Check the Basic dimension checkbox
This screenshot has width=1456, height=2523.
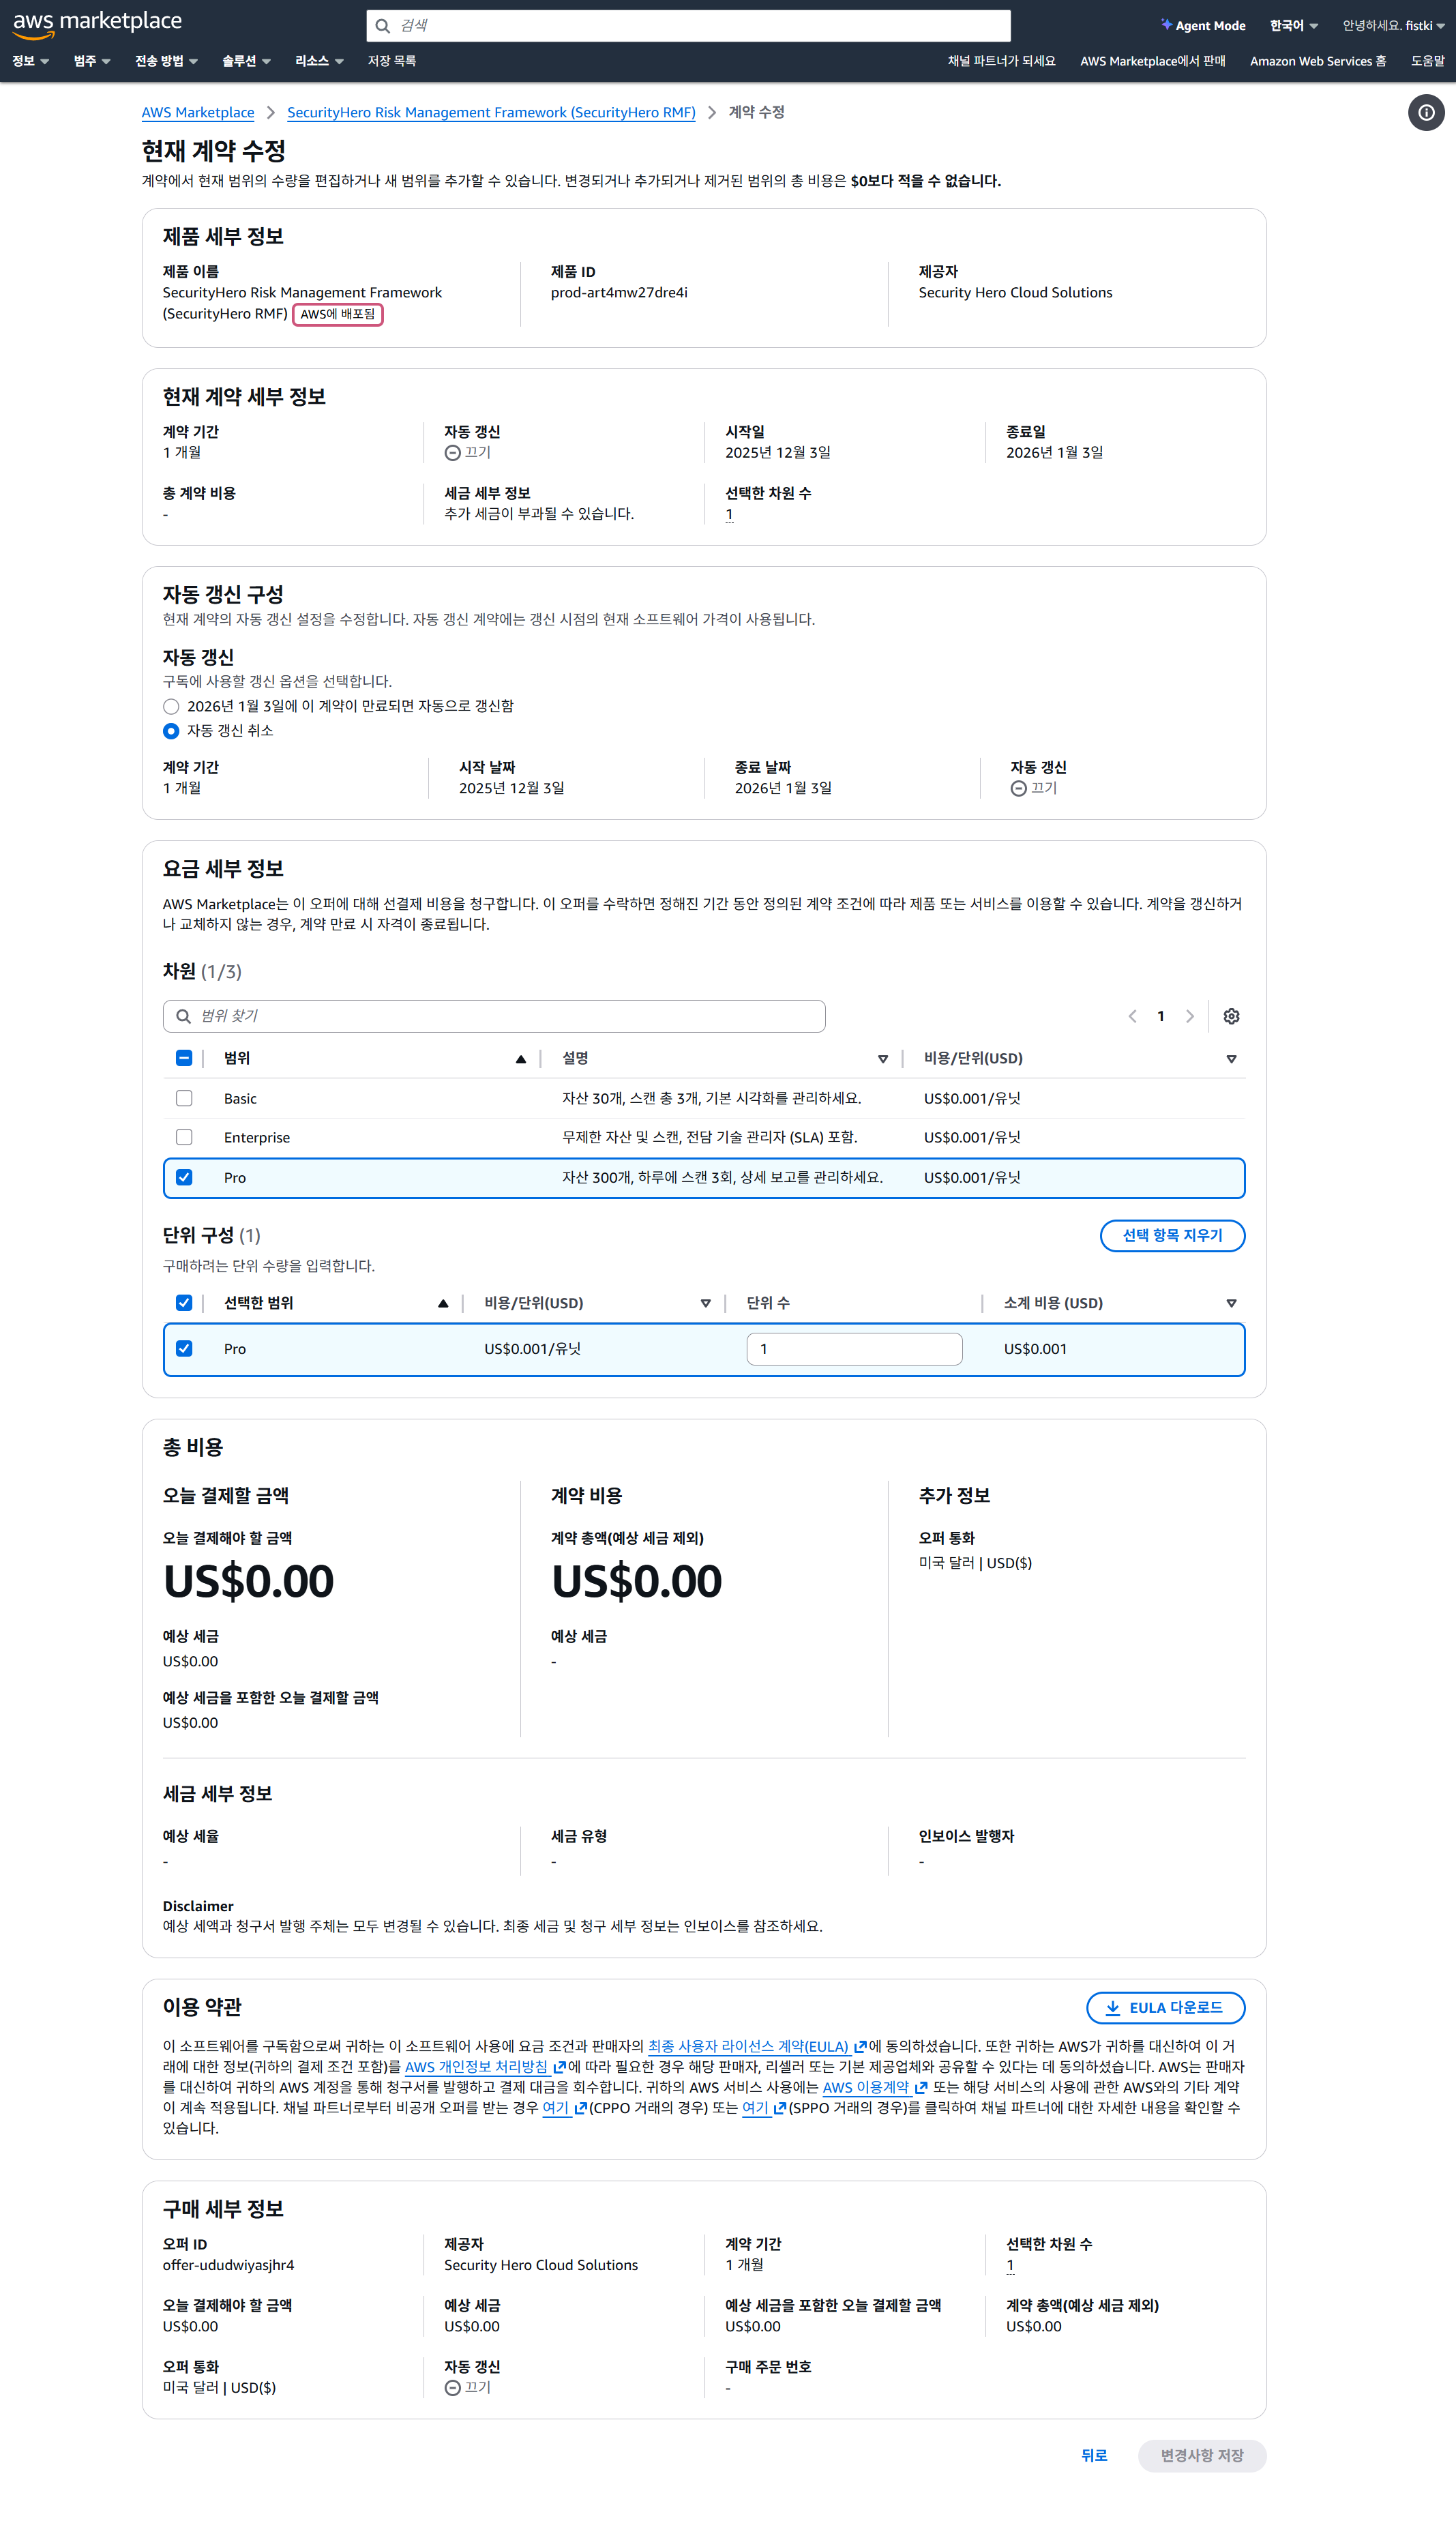(x=184, y=1098)
